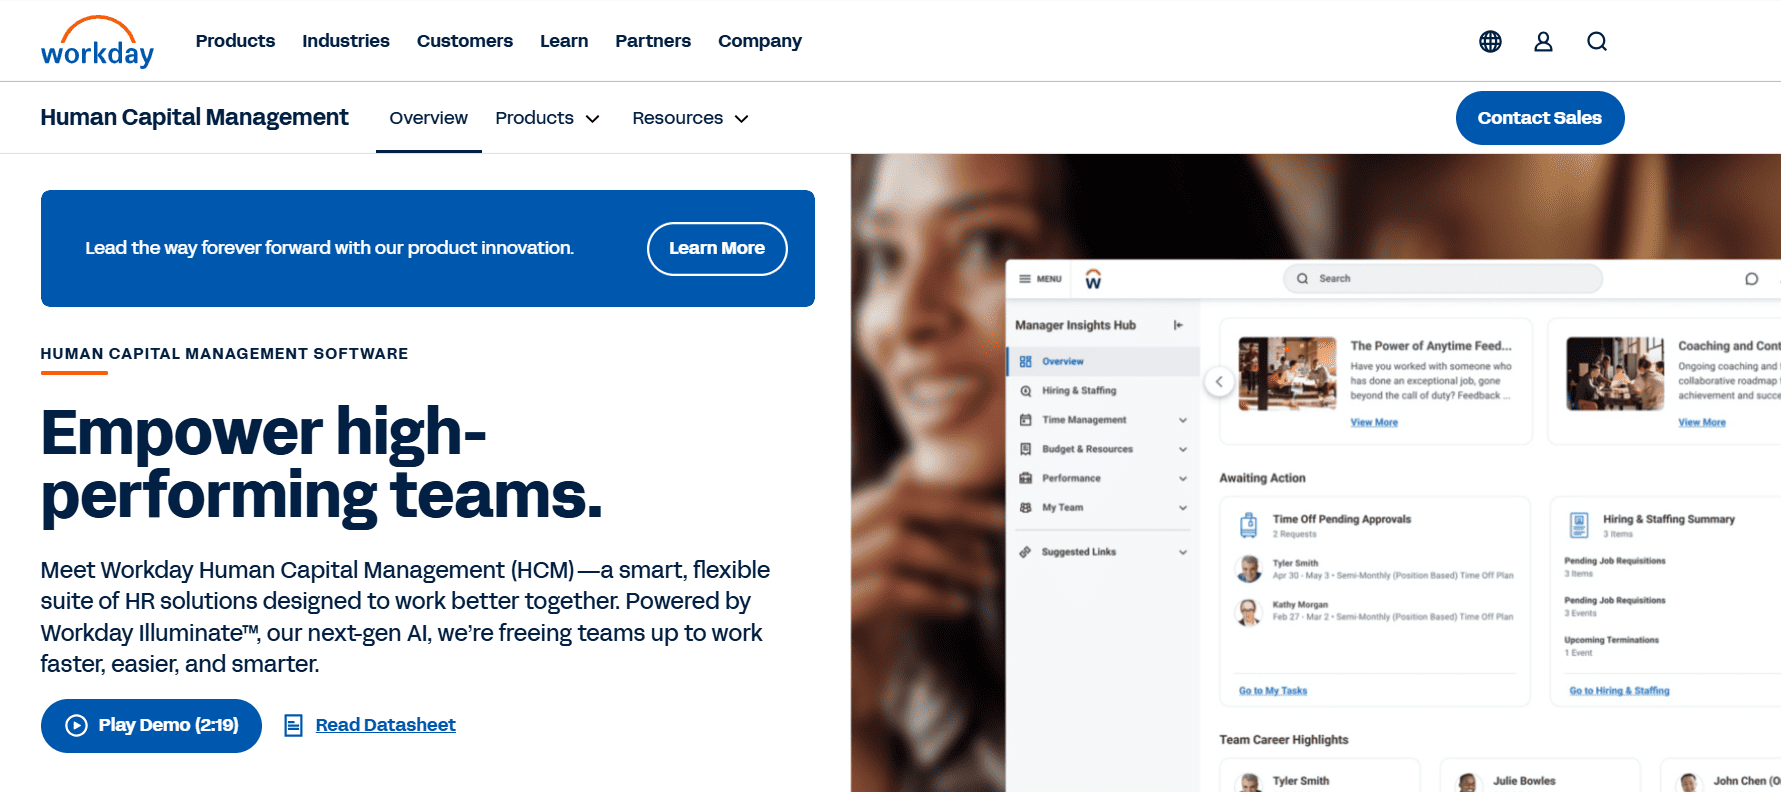Image resolution: width=1781 pixels, height=792 pixels.
Task: Click the datasheet document icon
Action: pos(293,725)
